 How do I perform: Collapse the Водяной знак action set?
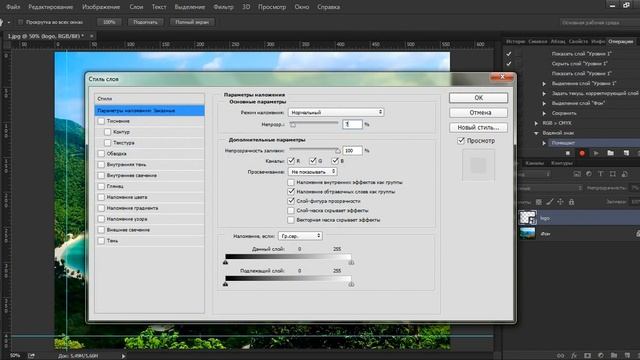(536, 133)
